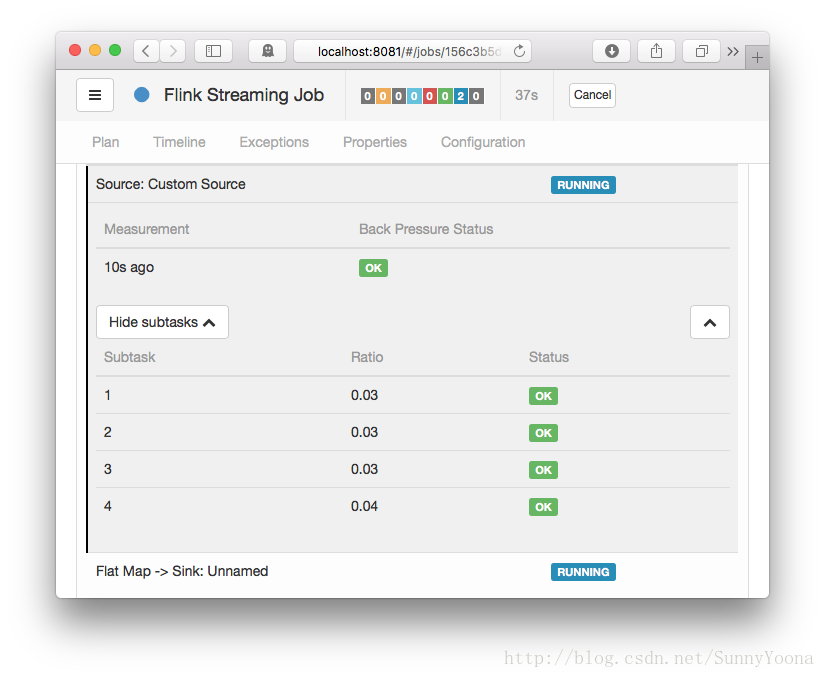Click the light blue task counter box
Viewport: 825px width, 678px height.
pyautogui.click(x=414, y=96)
